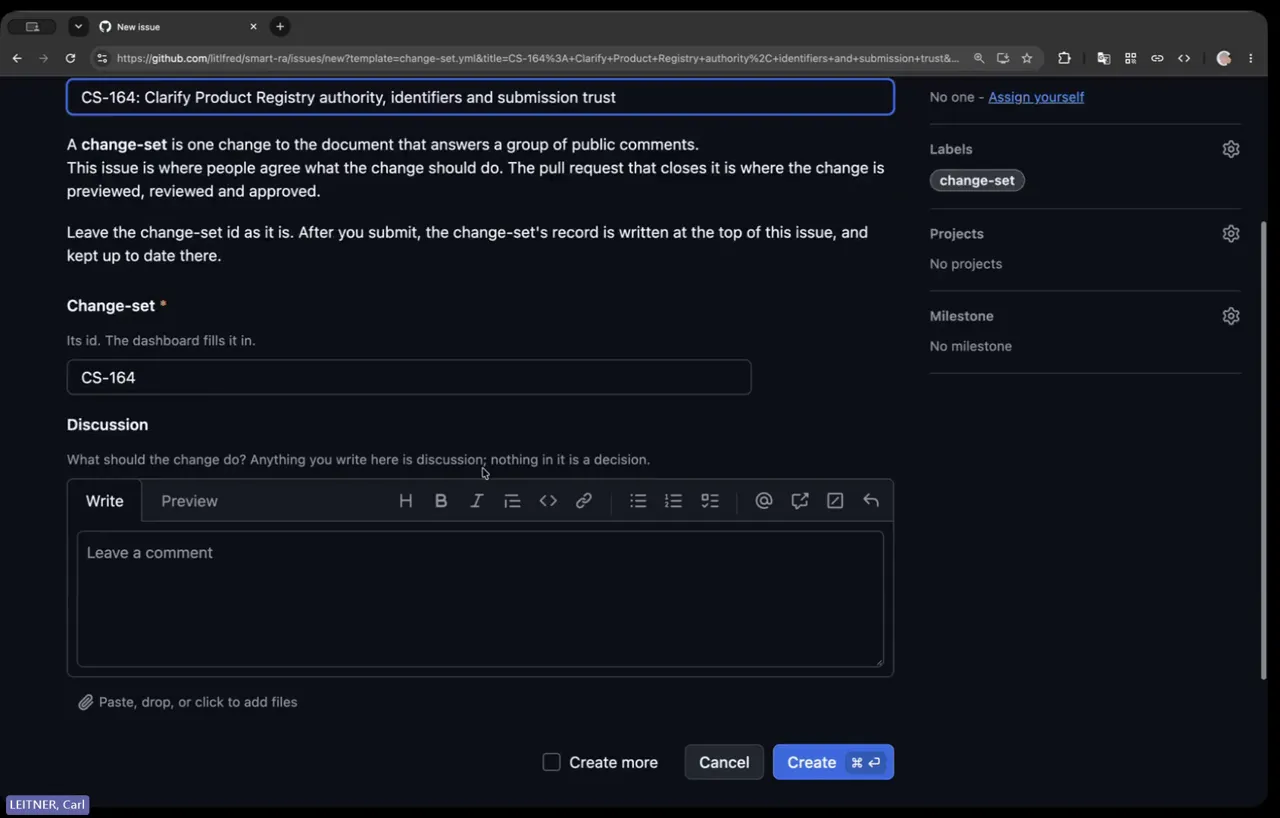The height and width of the screenshot is (818, 1280).
Task: Click the Labels heading in sidebar
Action: point(951,149)
